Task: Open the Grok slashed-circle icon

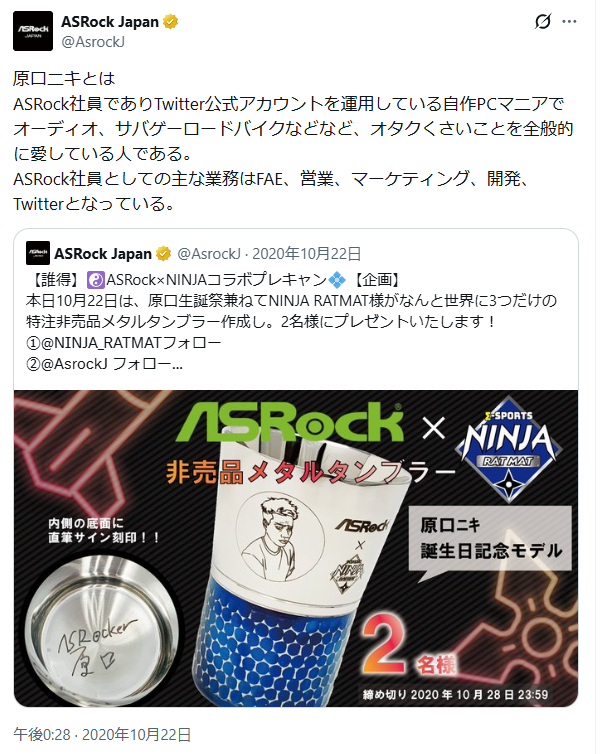Action: coord(543,22)
